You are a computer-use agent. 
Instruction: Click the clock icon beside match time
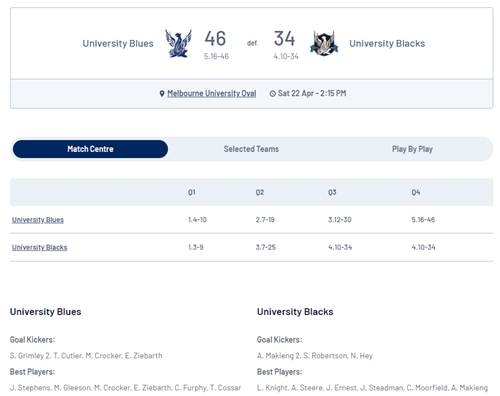tap(272, 94)
